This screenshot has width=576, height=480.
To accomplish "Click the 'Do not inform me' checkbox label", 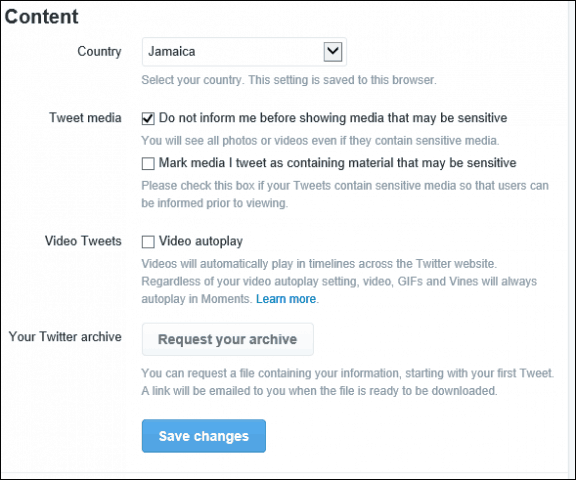I will click(333, 118).
